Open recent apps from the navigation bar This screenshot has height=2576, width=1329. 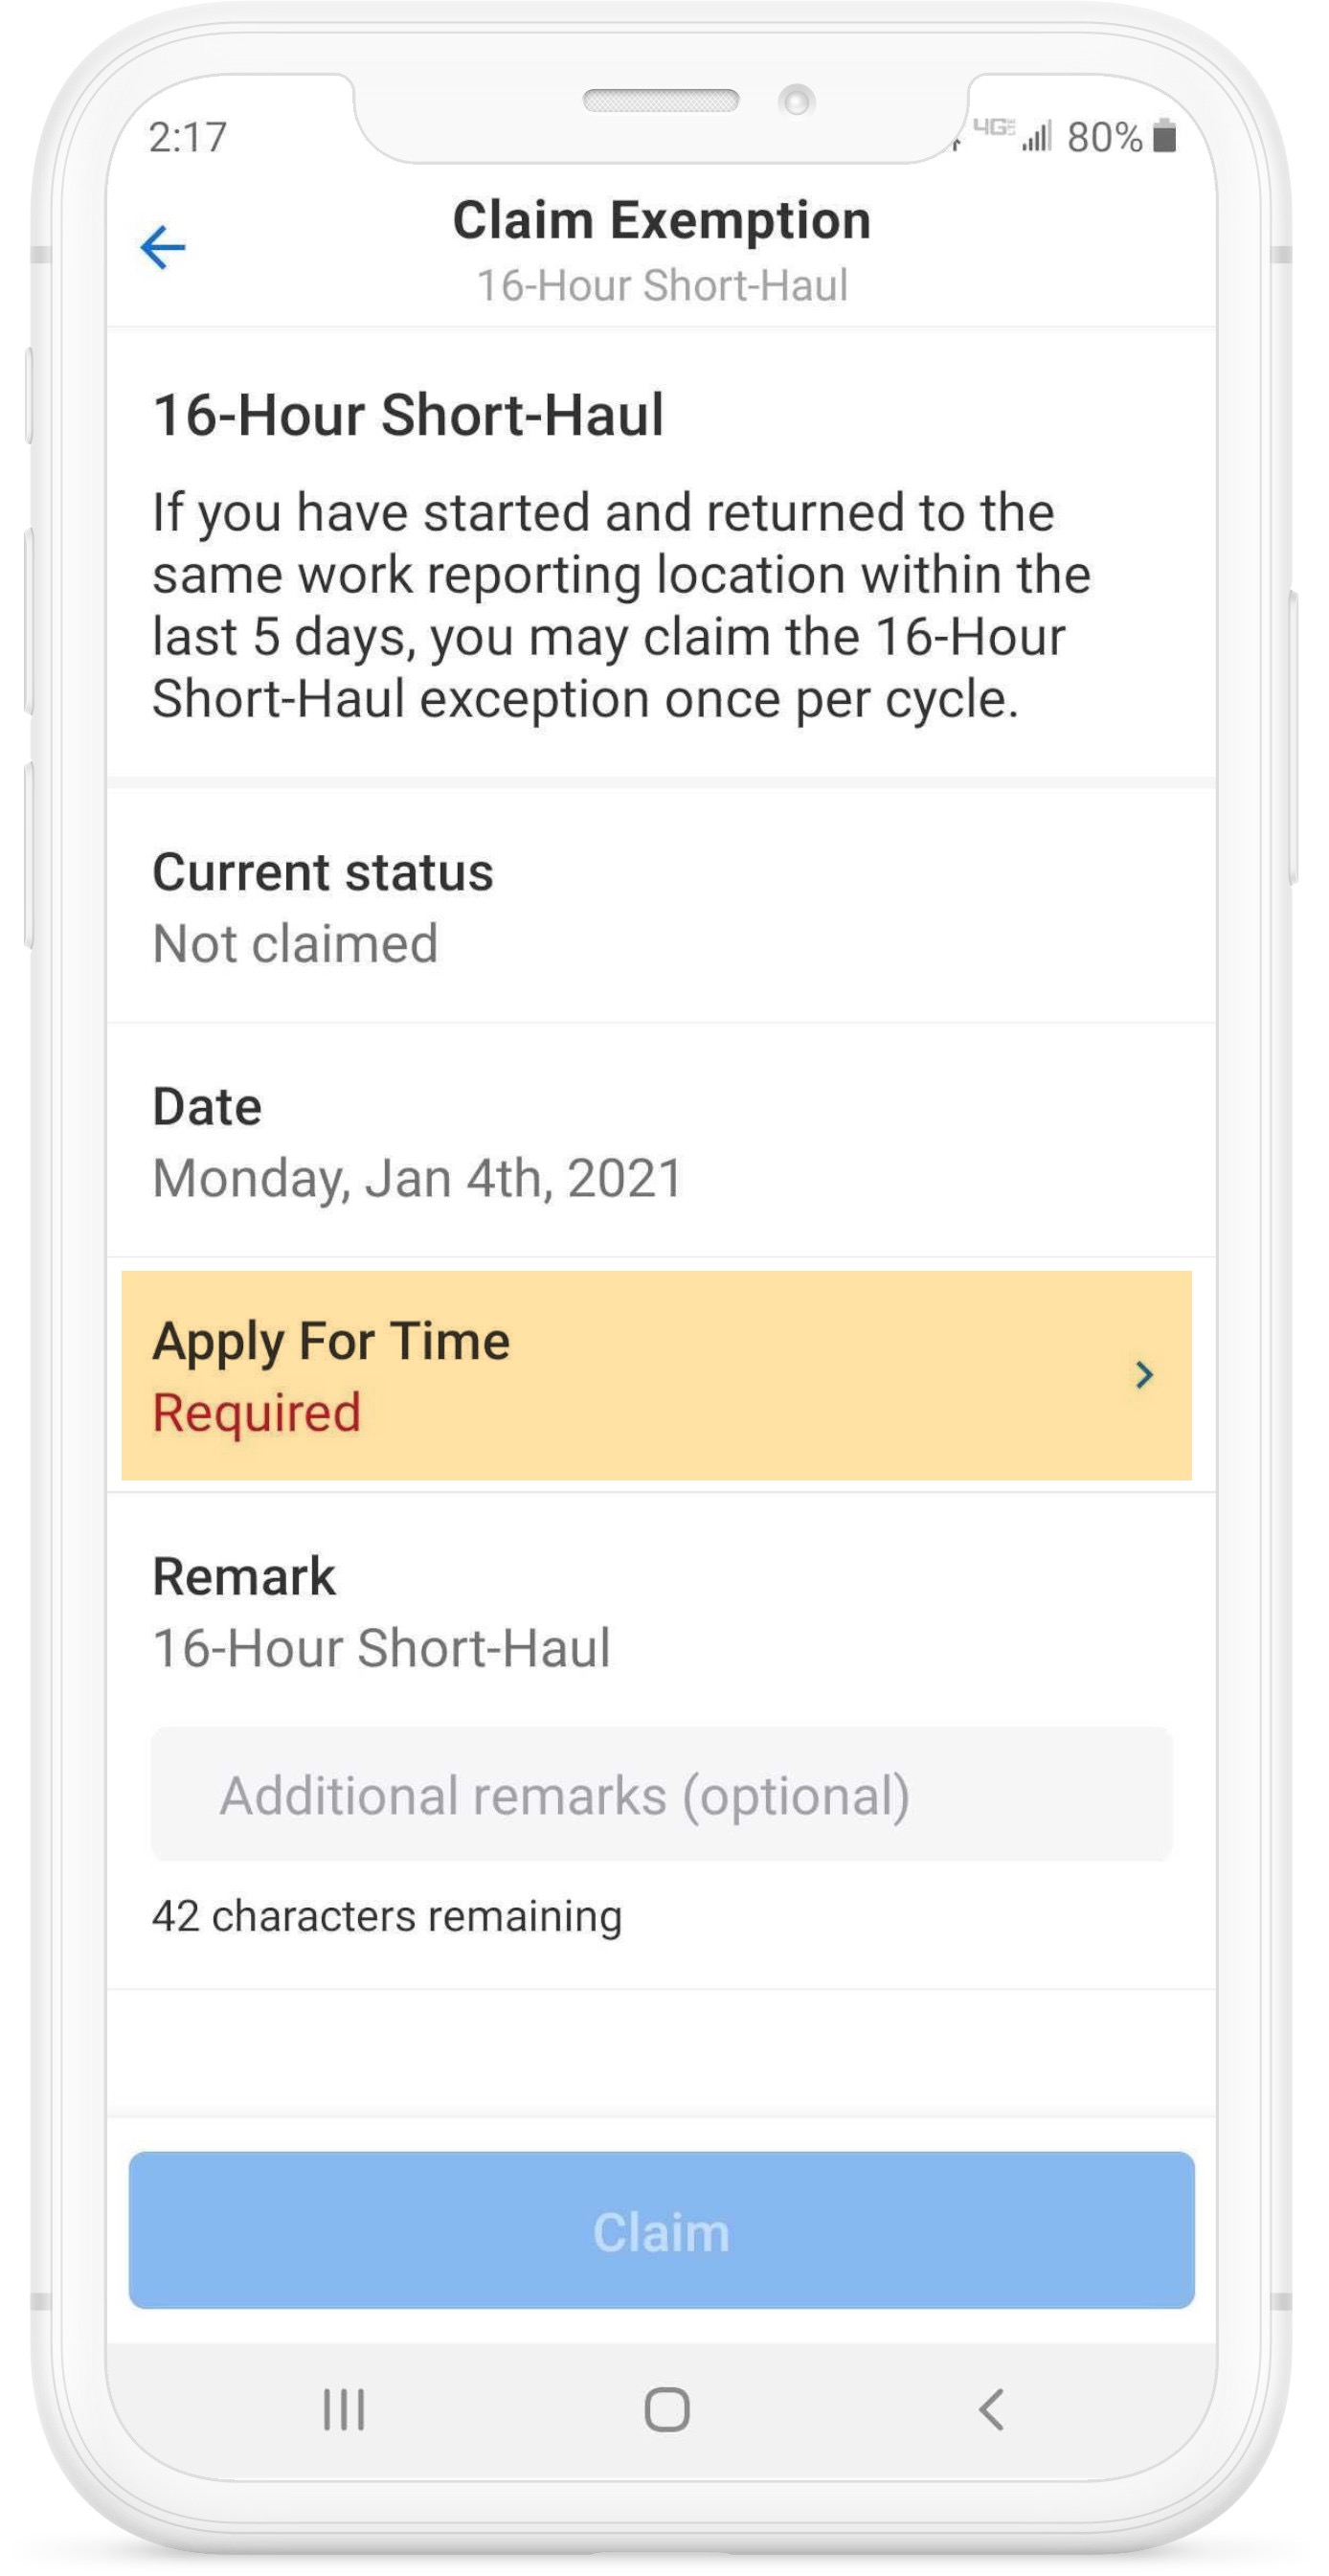(x=345, y=2409)
